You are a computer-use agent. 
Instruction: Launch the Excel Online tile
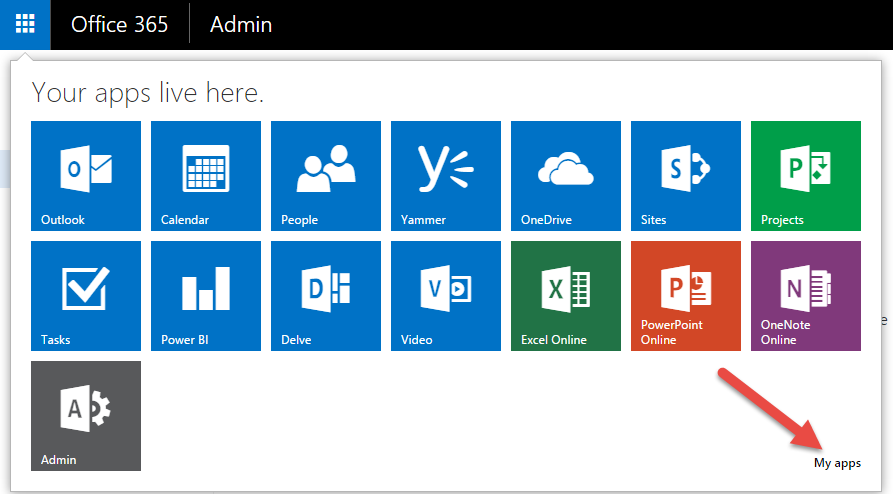point(566,296)
